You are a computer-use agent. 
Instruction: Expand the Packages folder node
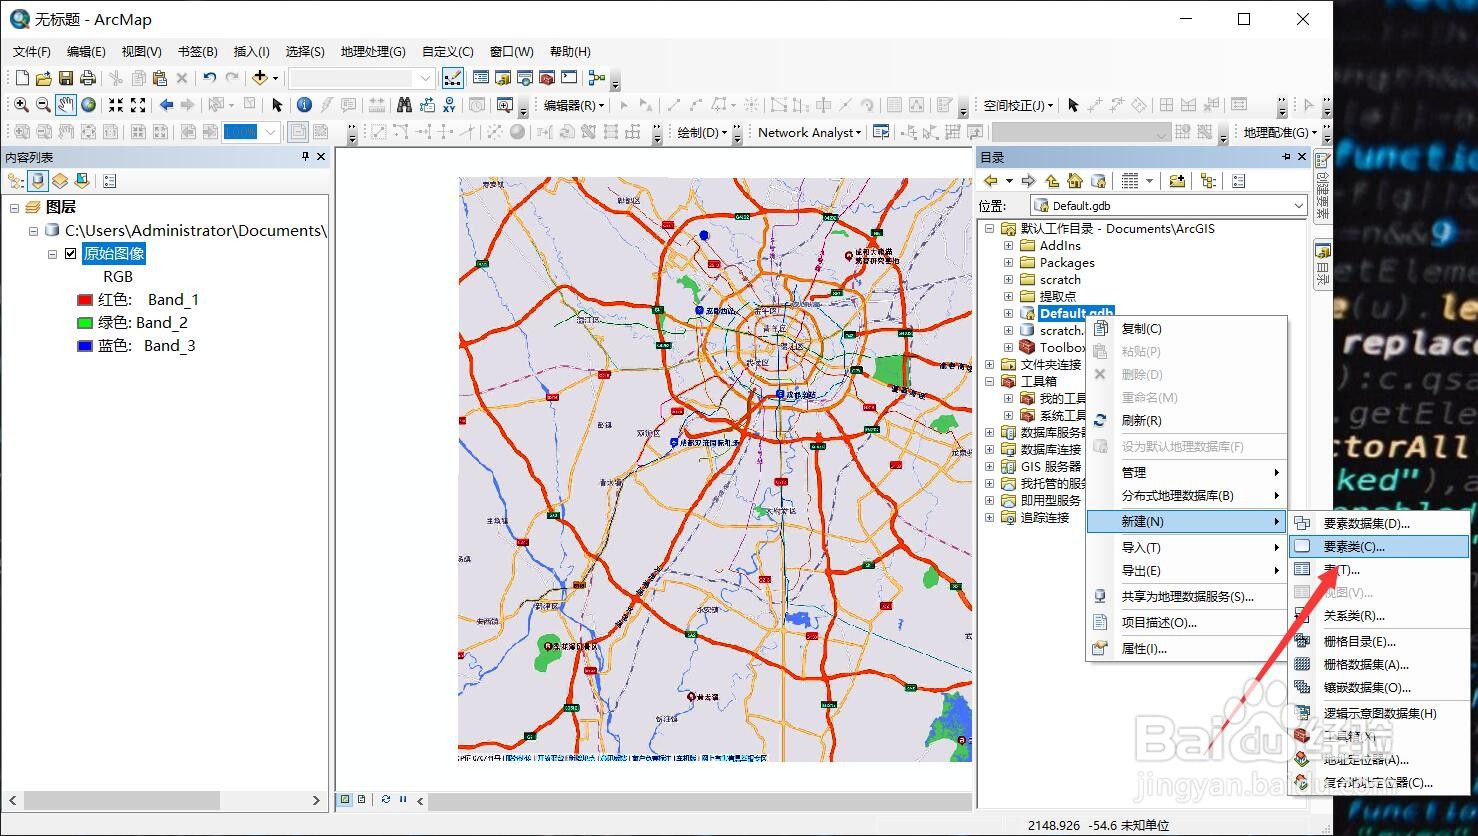[x=1008, y=262]
